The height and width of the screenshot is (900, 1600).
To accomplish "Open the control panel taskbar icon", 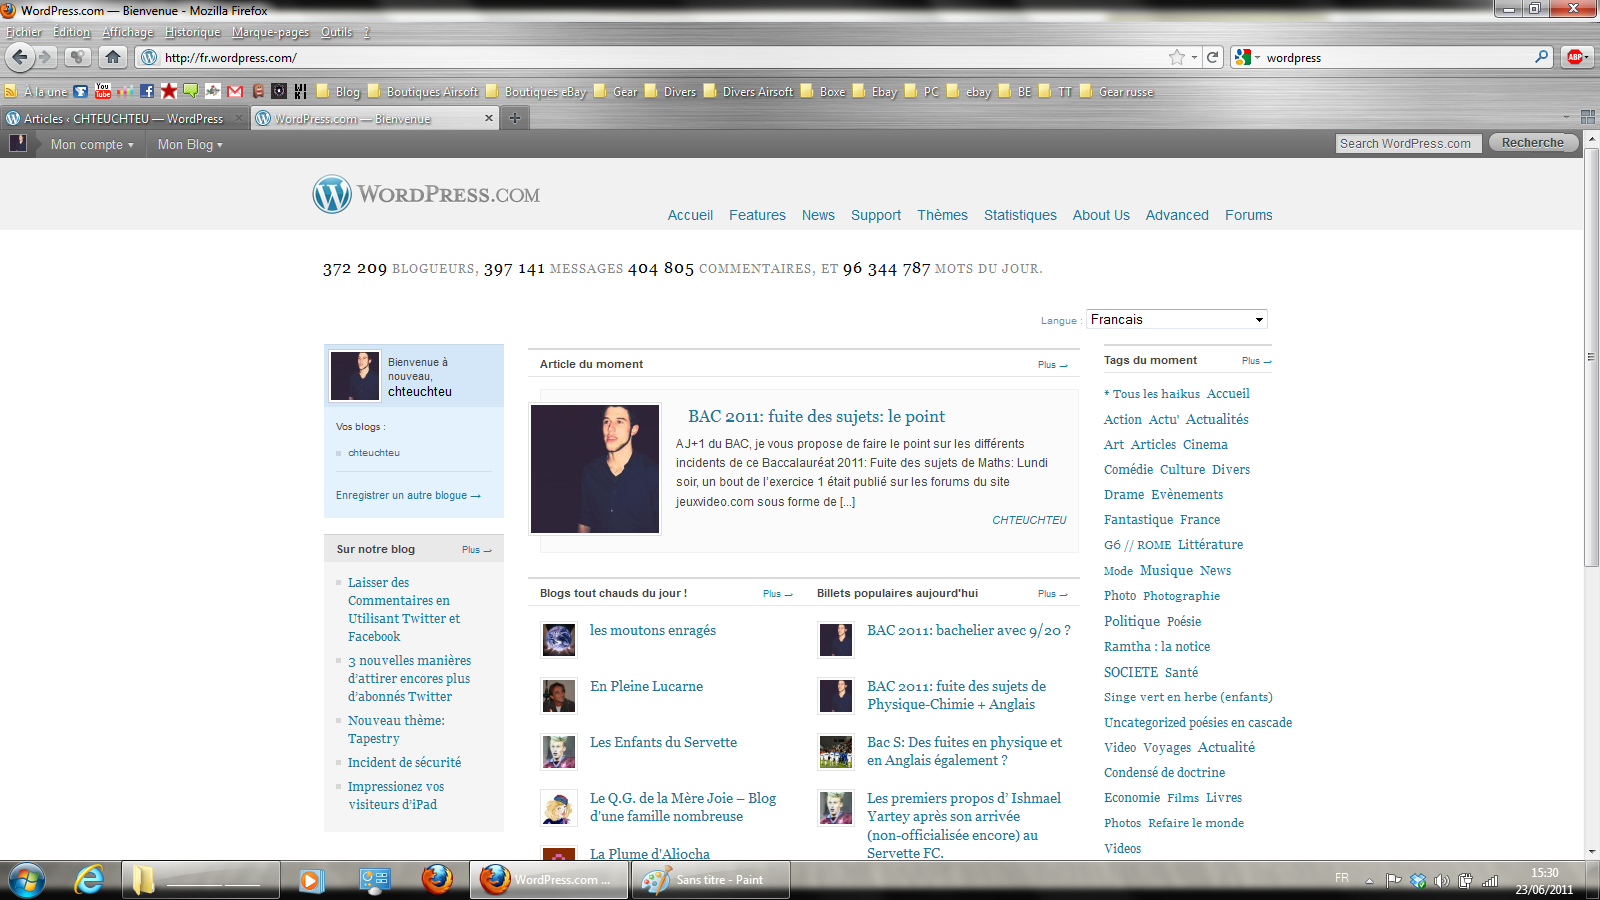I will [374, 880].
